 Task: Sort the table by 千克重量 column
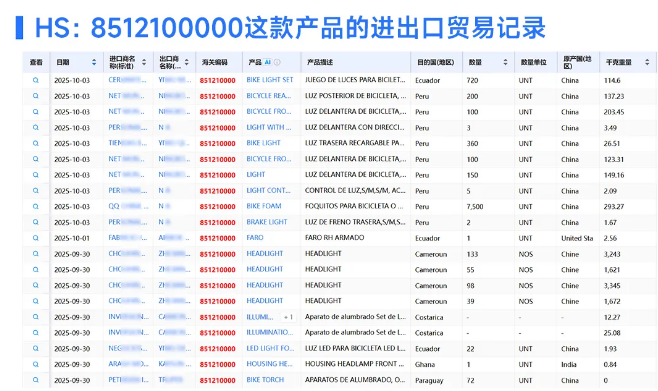point(647,62)
